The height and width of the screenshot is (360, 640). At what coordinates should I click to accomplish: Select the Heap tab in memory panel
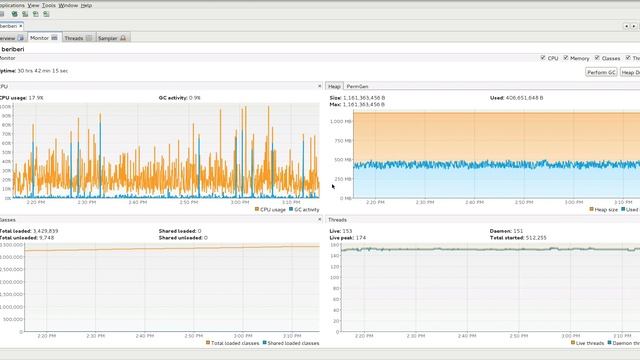334,86
